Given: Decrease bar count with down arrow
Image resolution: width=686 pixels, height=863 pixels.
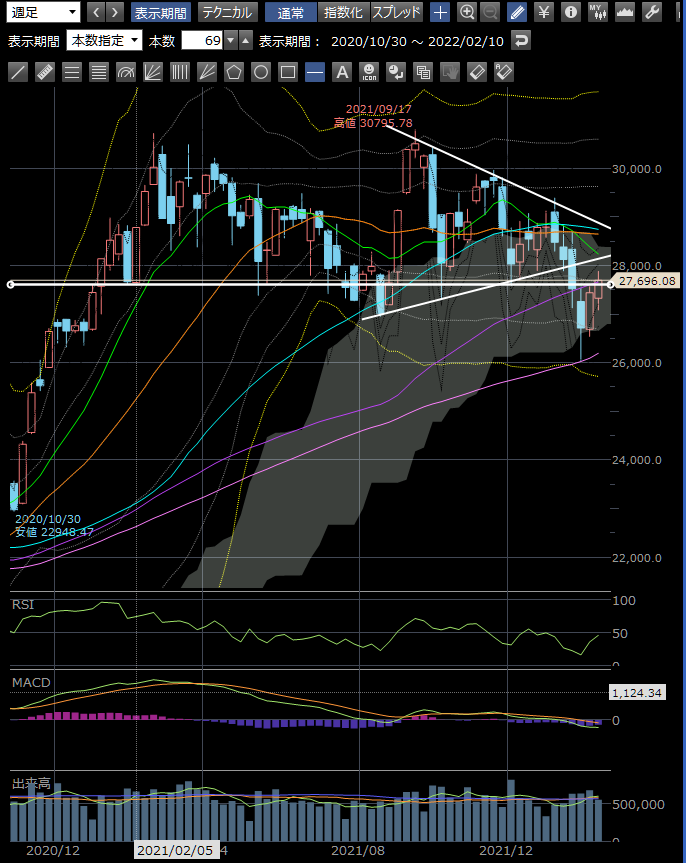Looking at the screenshot, I should pos(231,41).
